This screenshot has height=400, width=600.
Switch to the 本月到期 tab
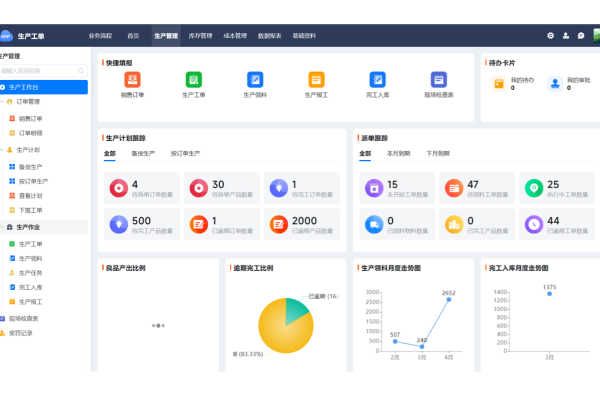(398, 153)
